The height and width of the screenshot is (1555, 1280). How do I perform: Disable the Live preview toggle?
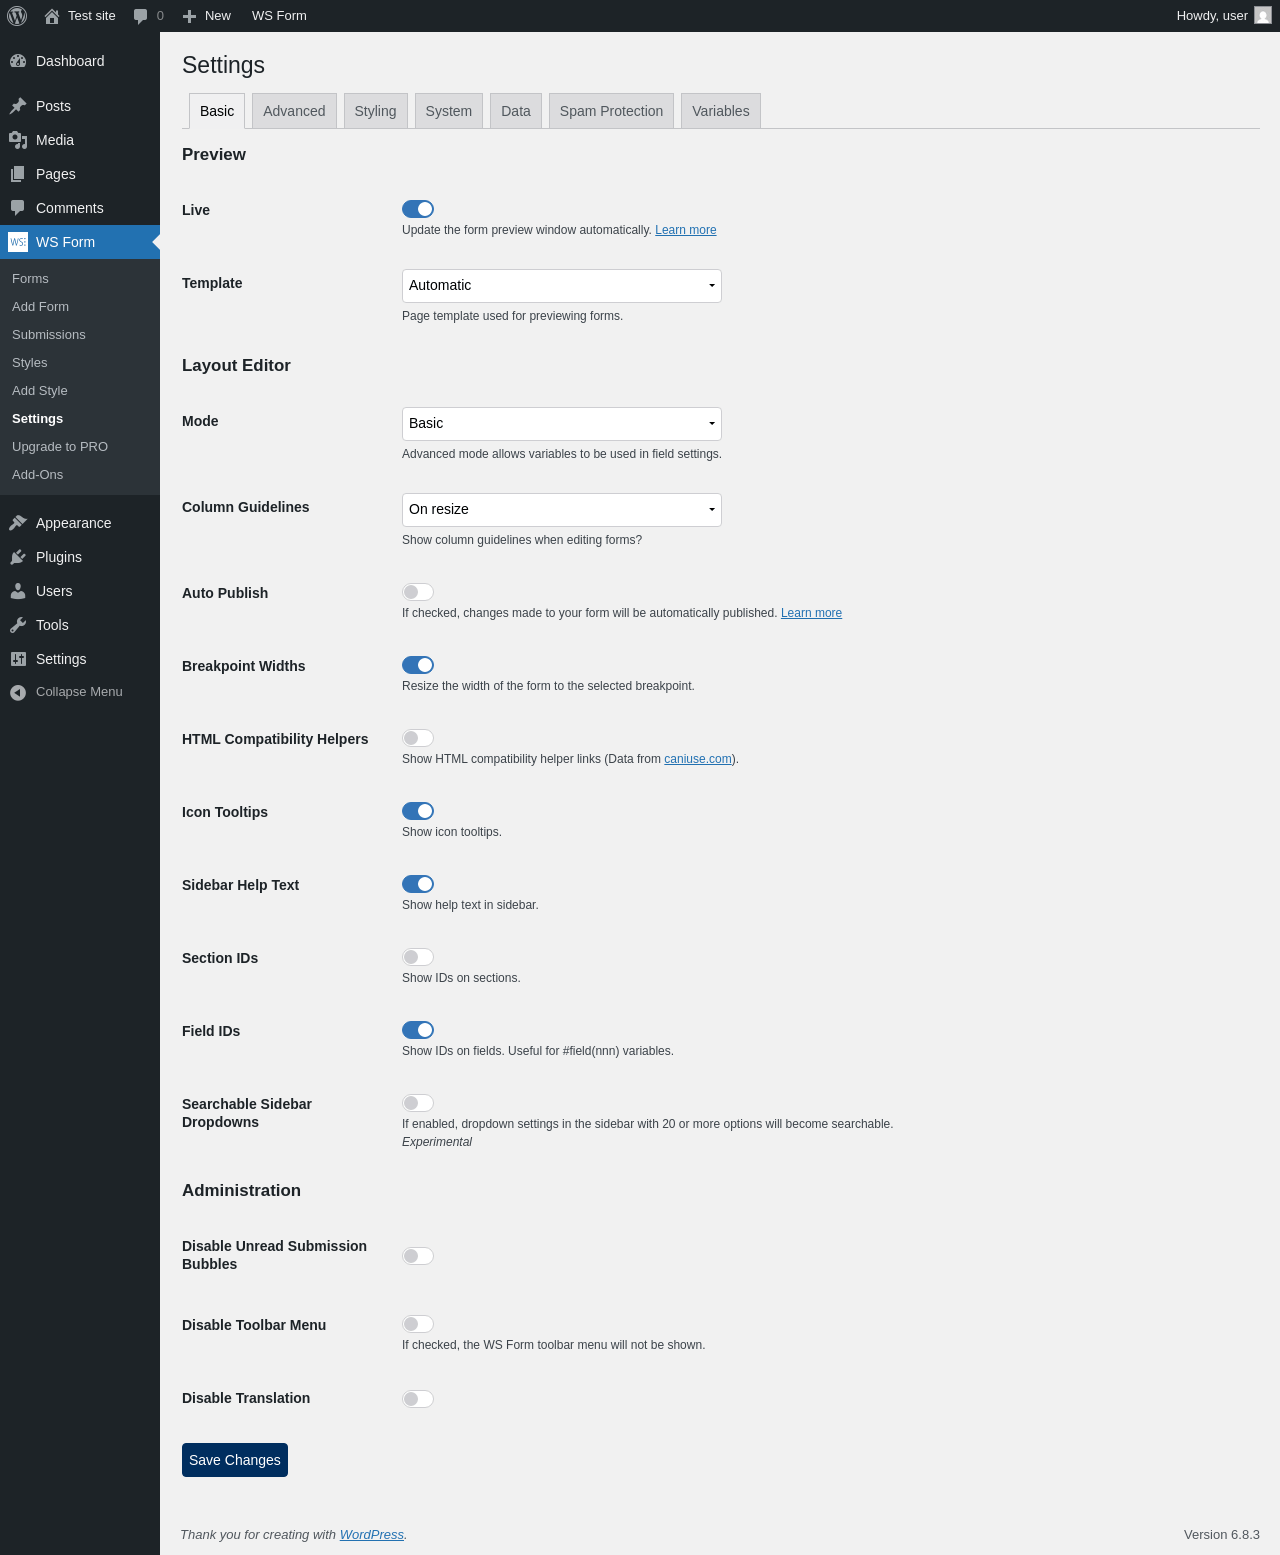tap(418, 209)
